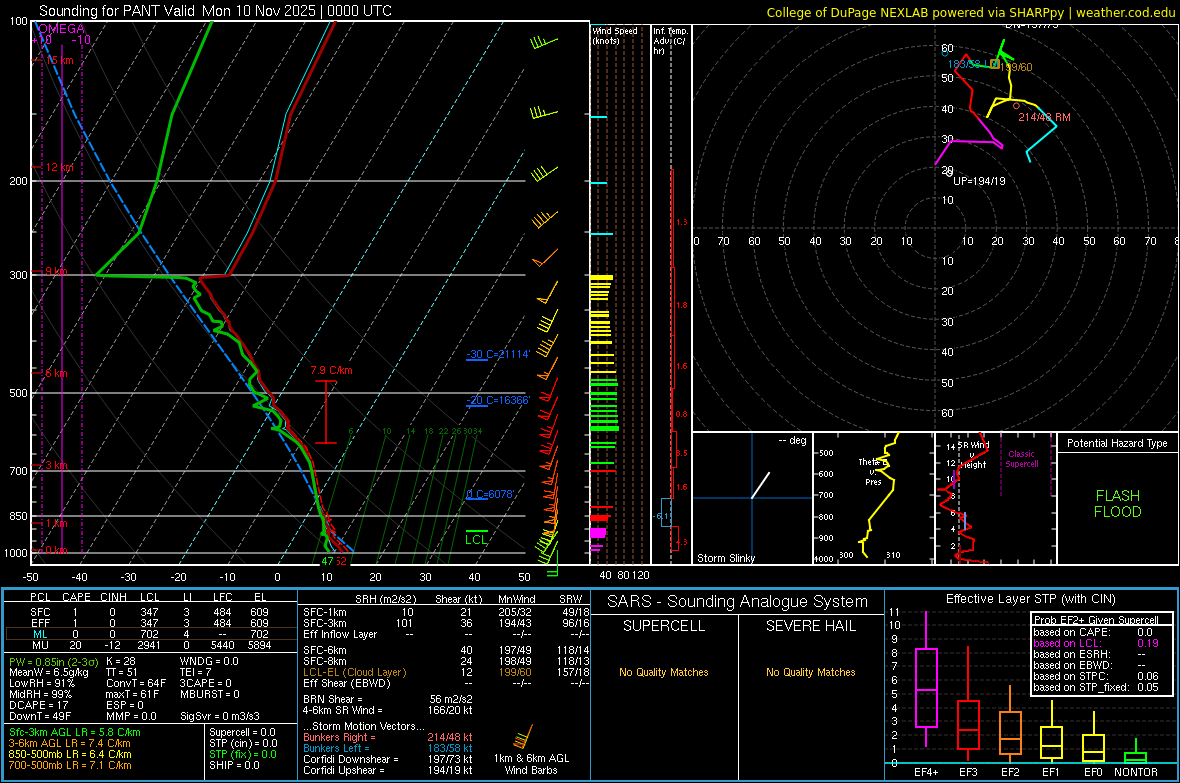This screenshot has height=783, width=1180.
Task: Click the Prob EF2+ Given Supercell header
Action: click(x=1096, y=620)
